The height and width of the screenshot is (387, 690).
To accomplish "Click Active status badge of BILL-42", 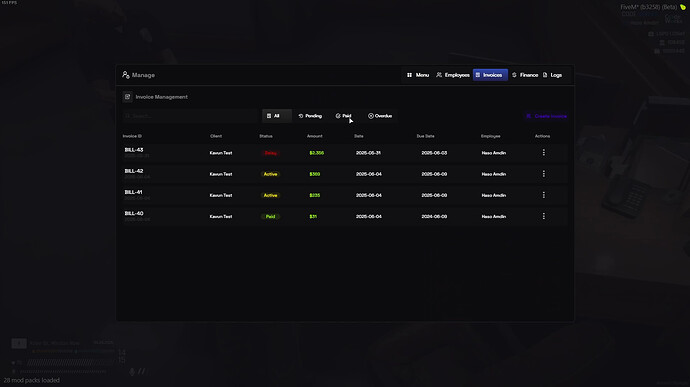I will pos(270,174).
